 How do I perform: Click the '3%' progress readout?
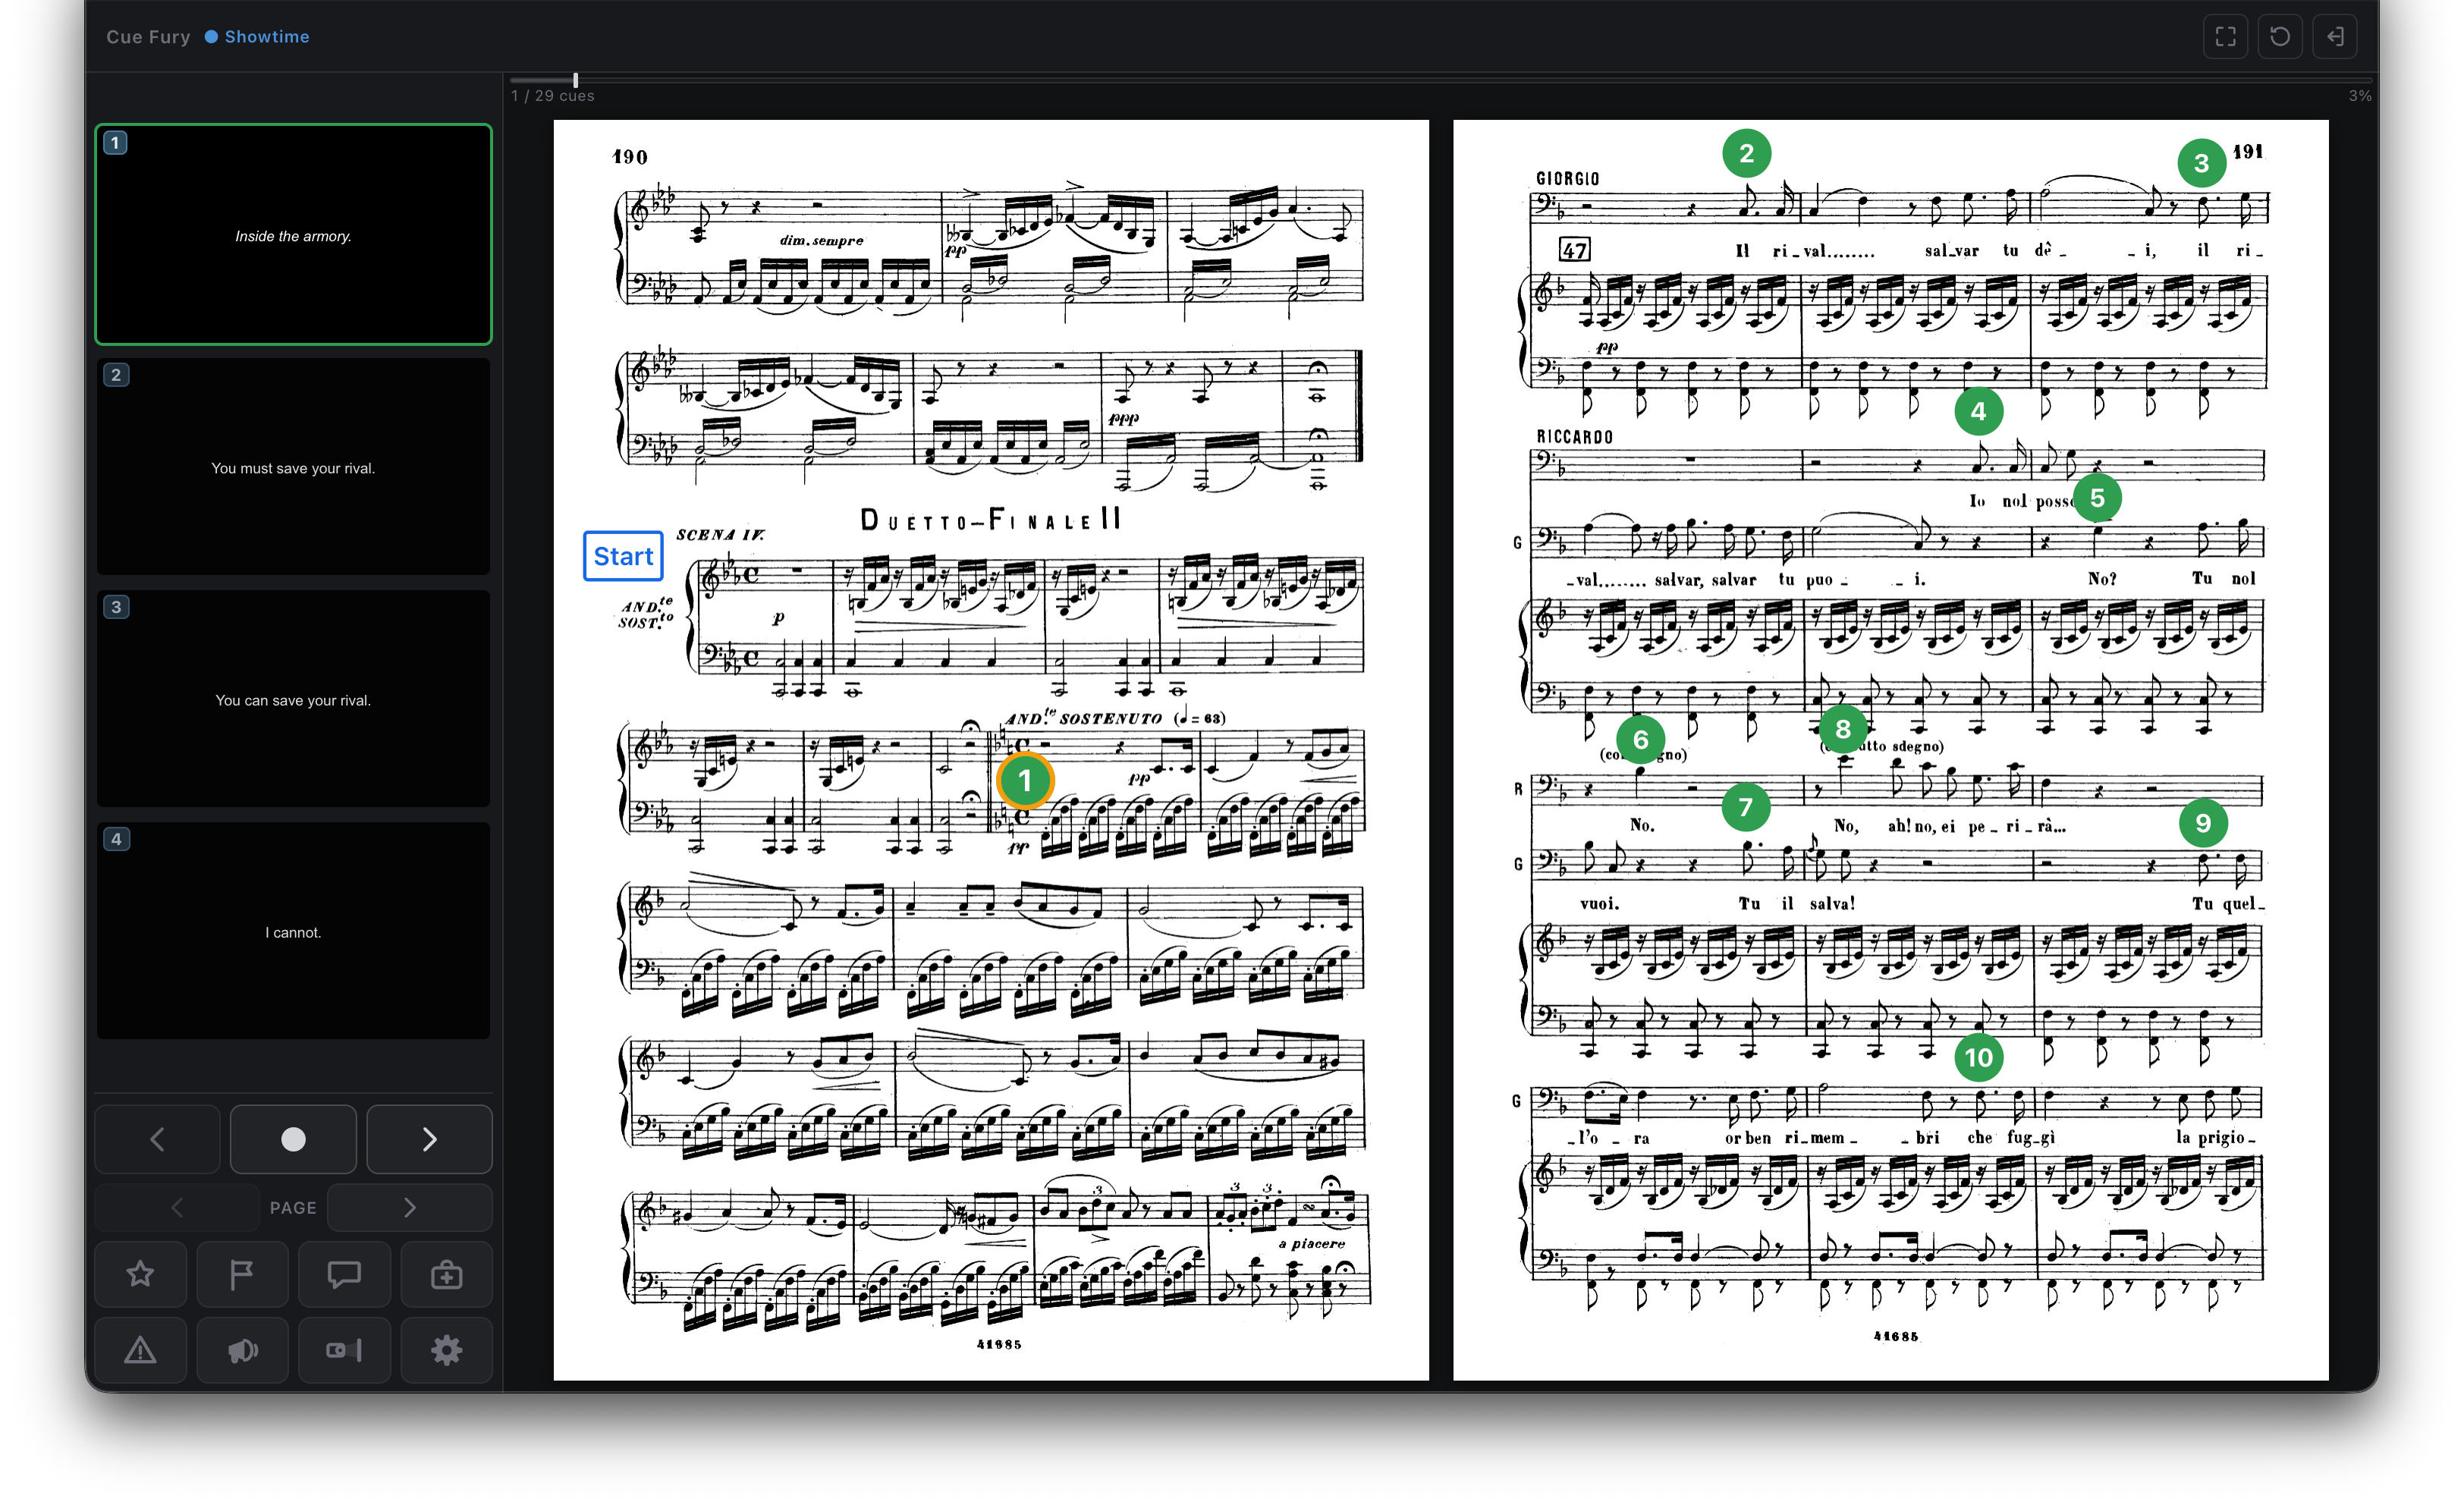coord(2359,96)
